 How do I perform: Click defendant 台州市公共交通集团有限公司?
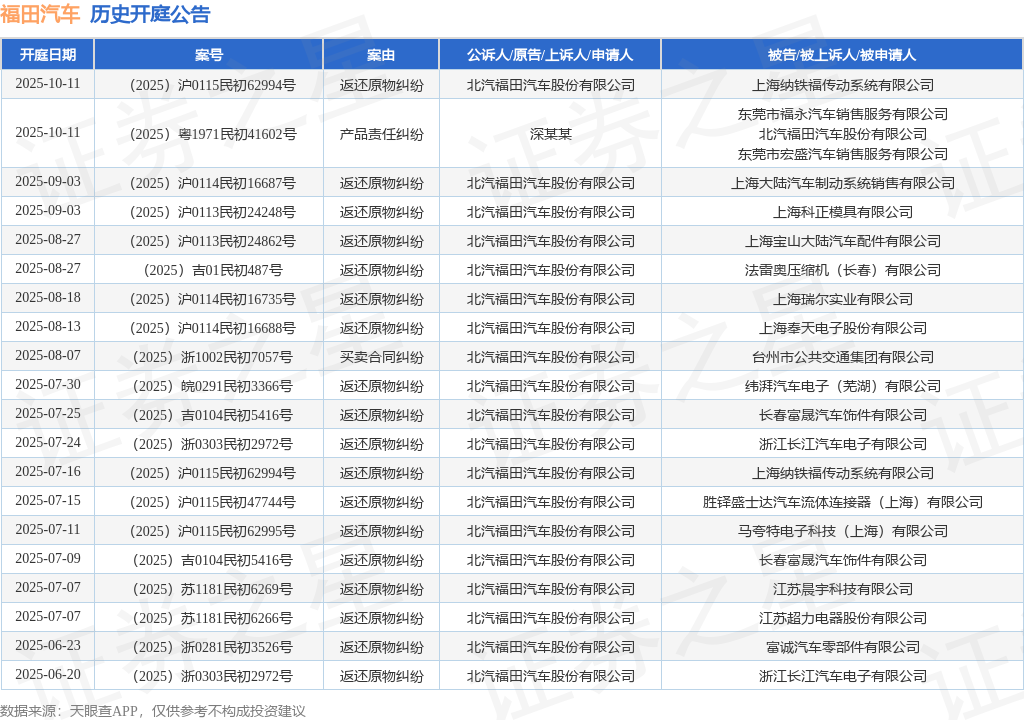pos(842,357)
